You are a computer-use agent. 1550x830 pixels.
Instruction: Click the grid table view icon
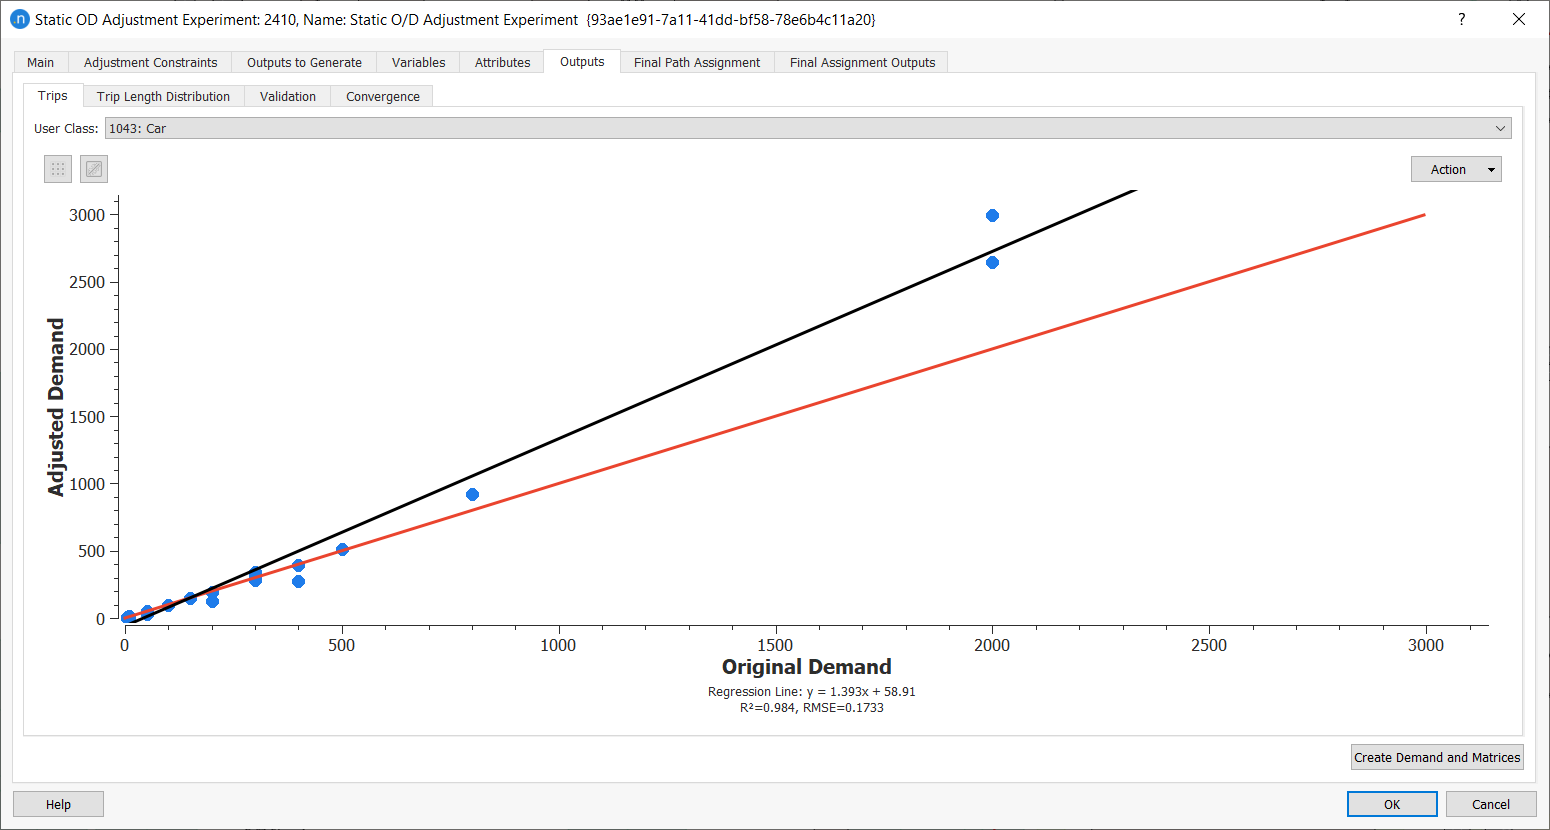58,169
